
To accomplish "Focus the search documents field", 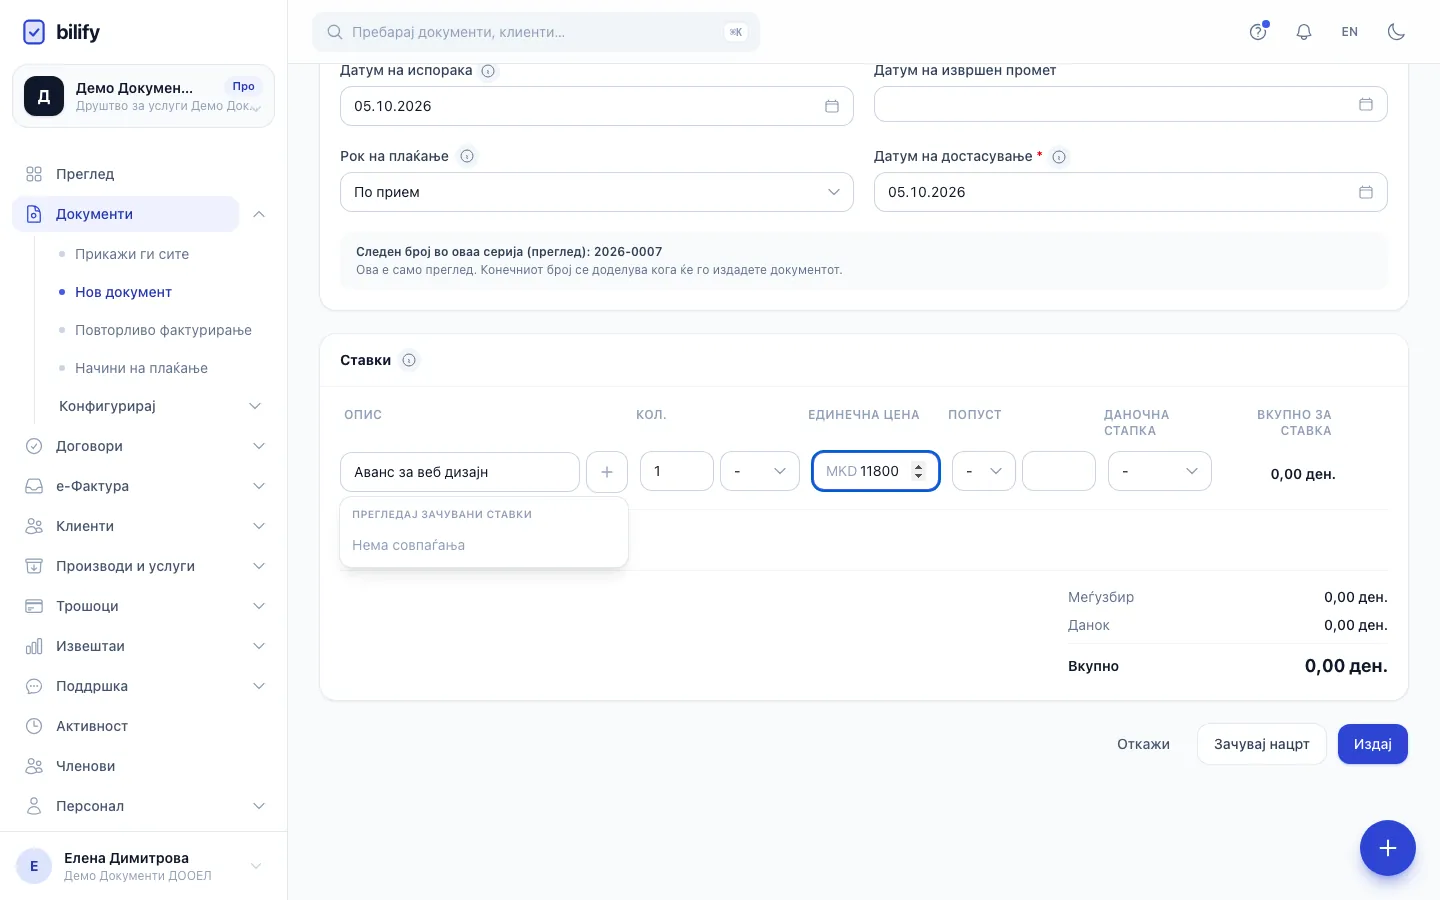I will [x=536, y=32].
